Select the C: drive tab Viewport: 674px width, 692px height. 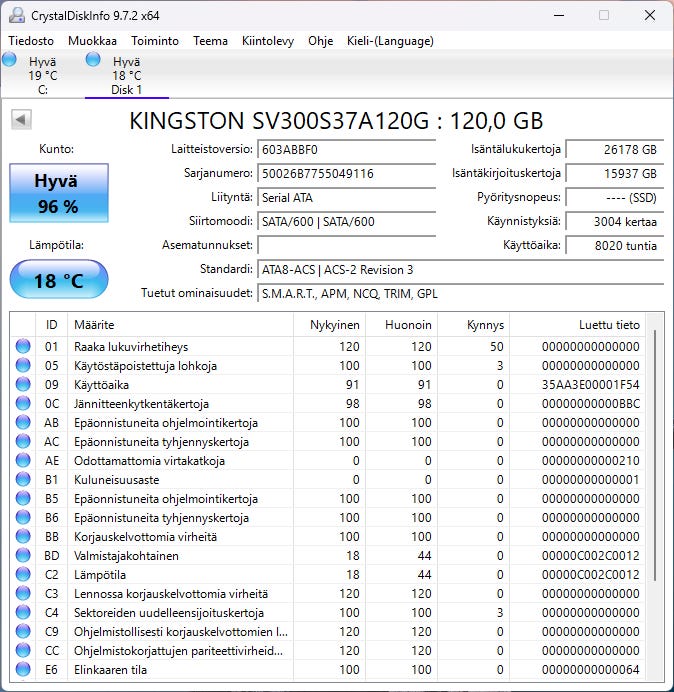pos(42,75)
